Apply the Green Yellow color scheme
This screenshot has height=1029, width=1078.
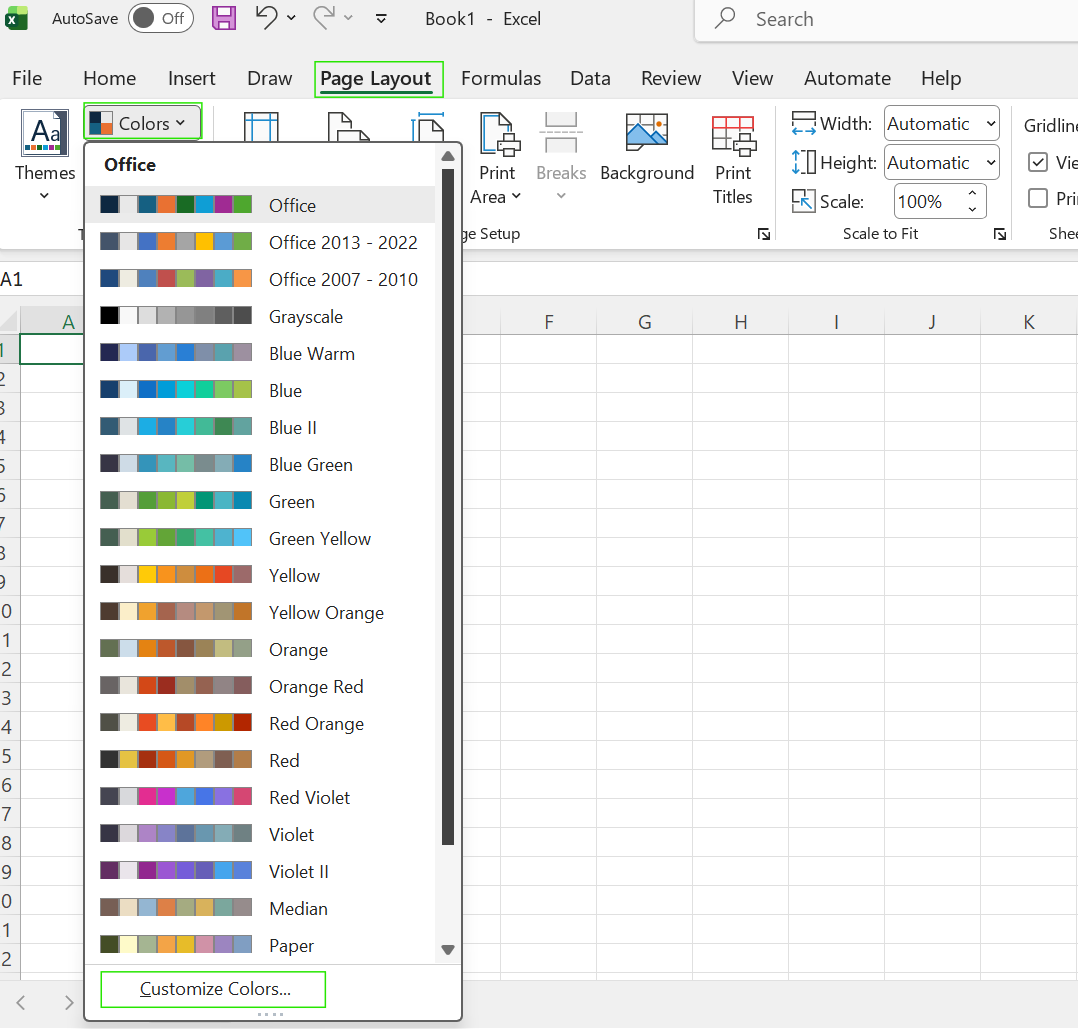pos(261,538)
